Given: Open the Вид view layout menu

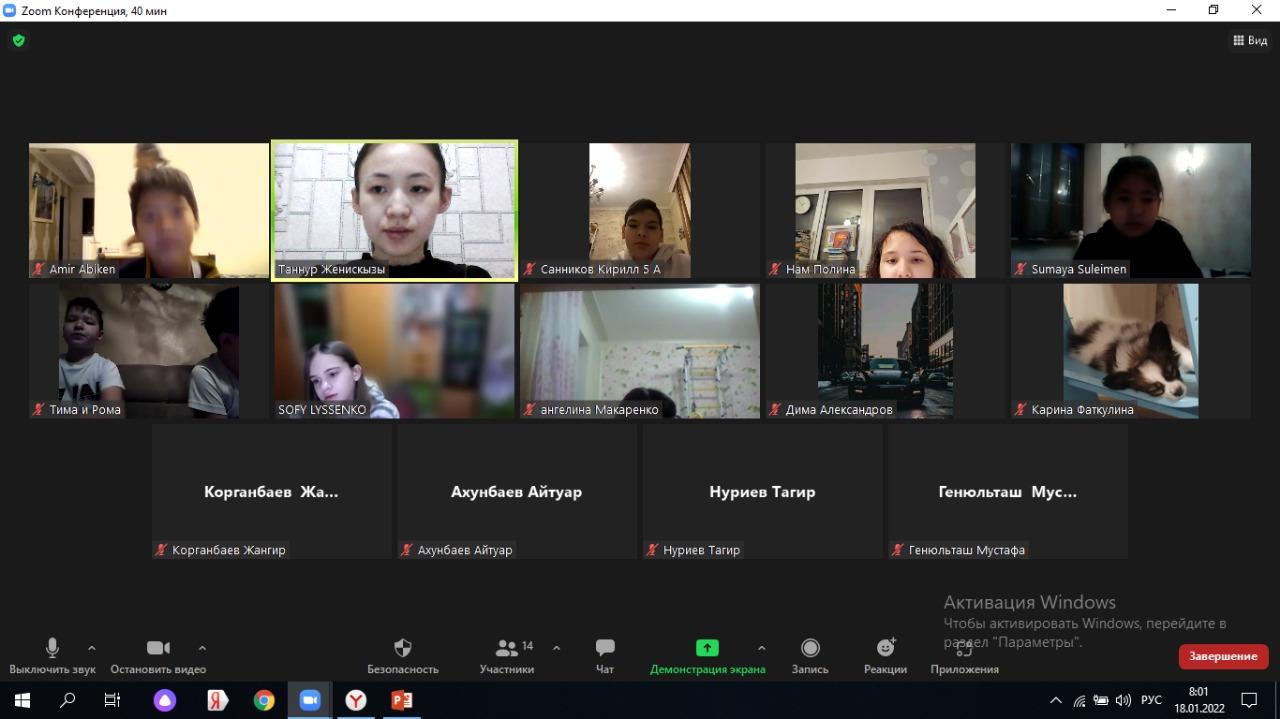Looking at the screenshot, I should click(1250, 41).
